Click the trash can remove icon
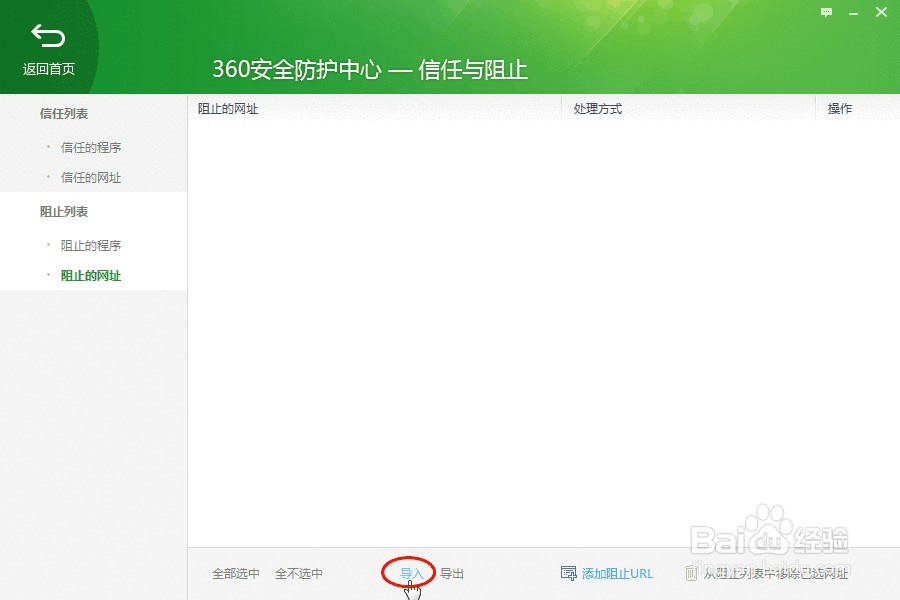Screen dimensions: 900x600 click(691, 573)
